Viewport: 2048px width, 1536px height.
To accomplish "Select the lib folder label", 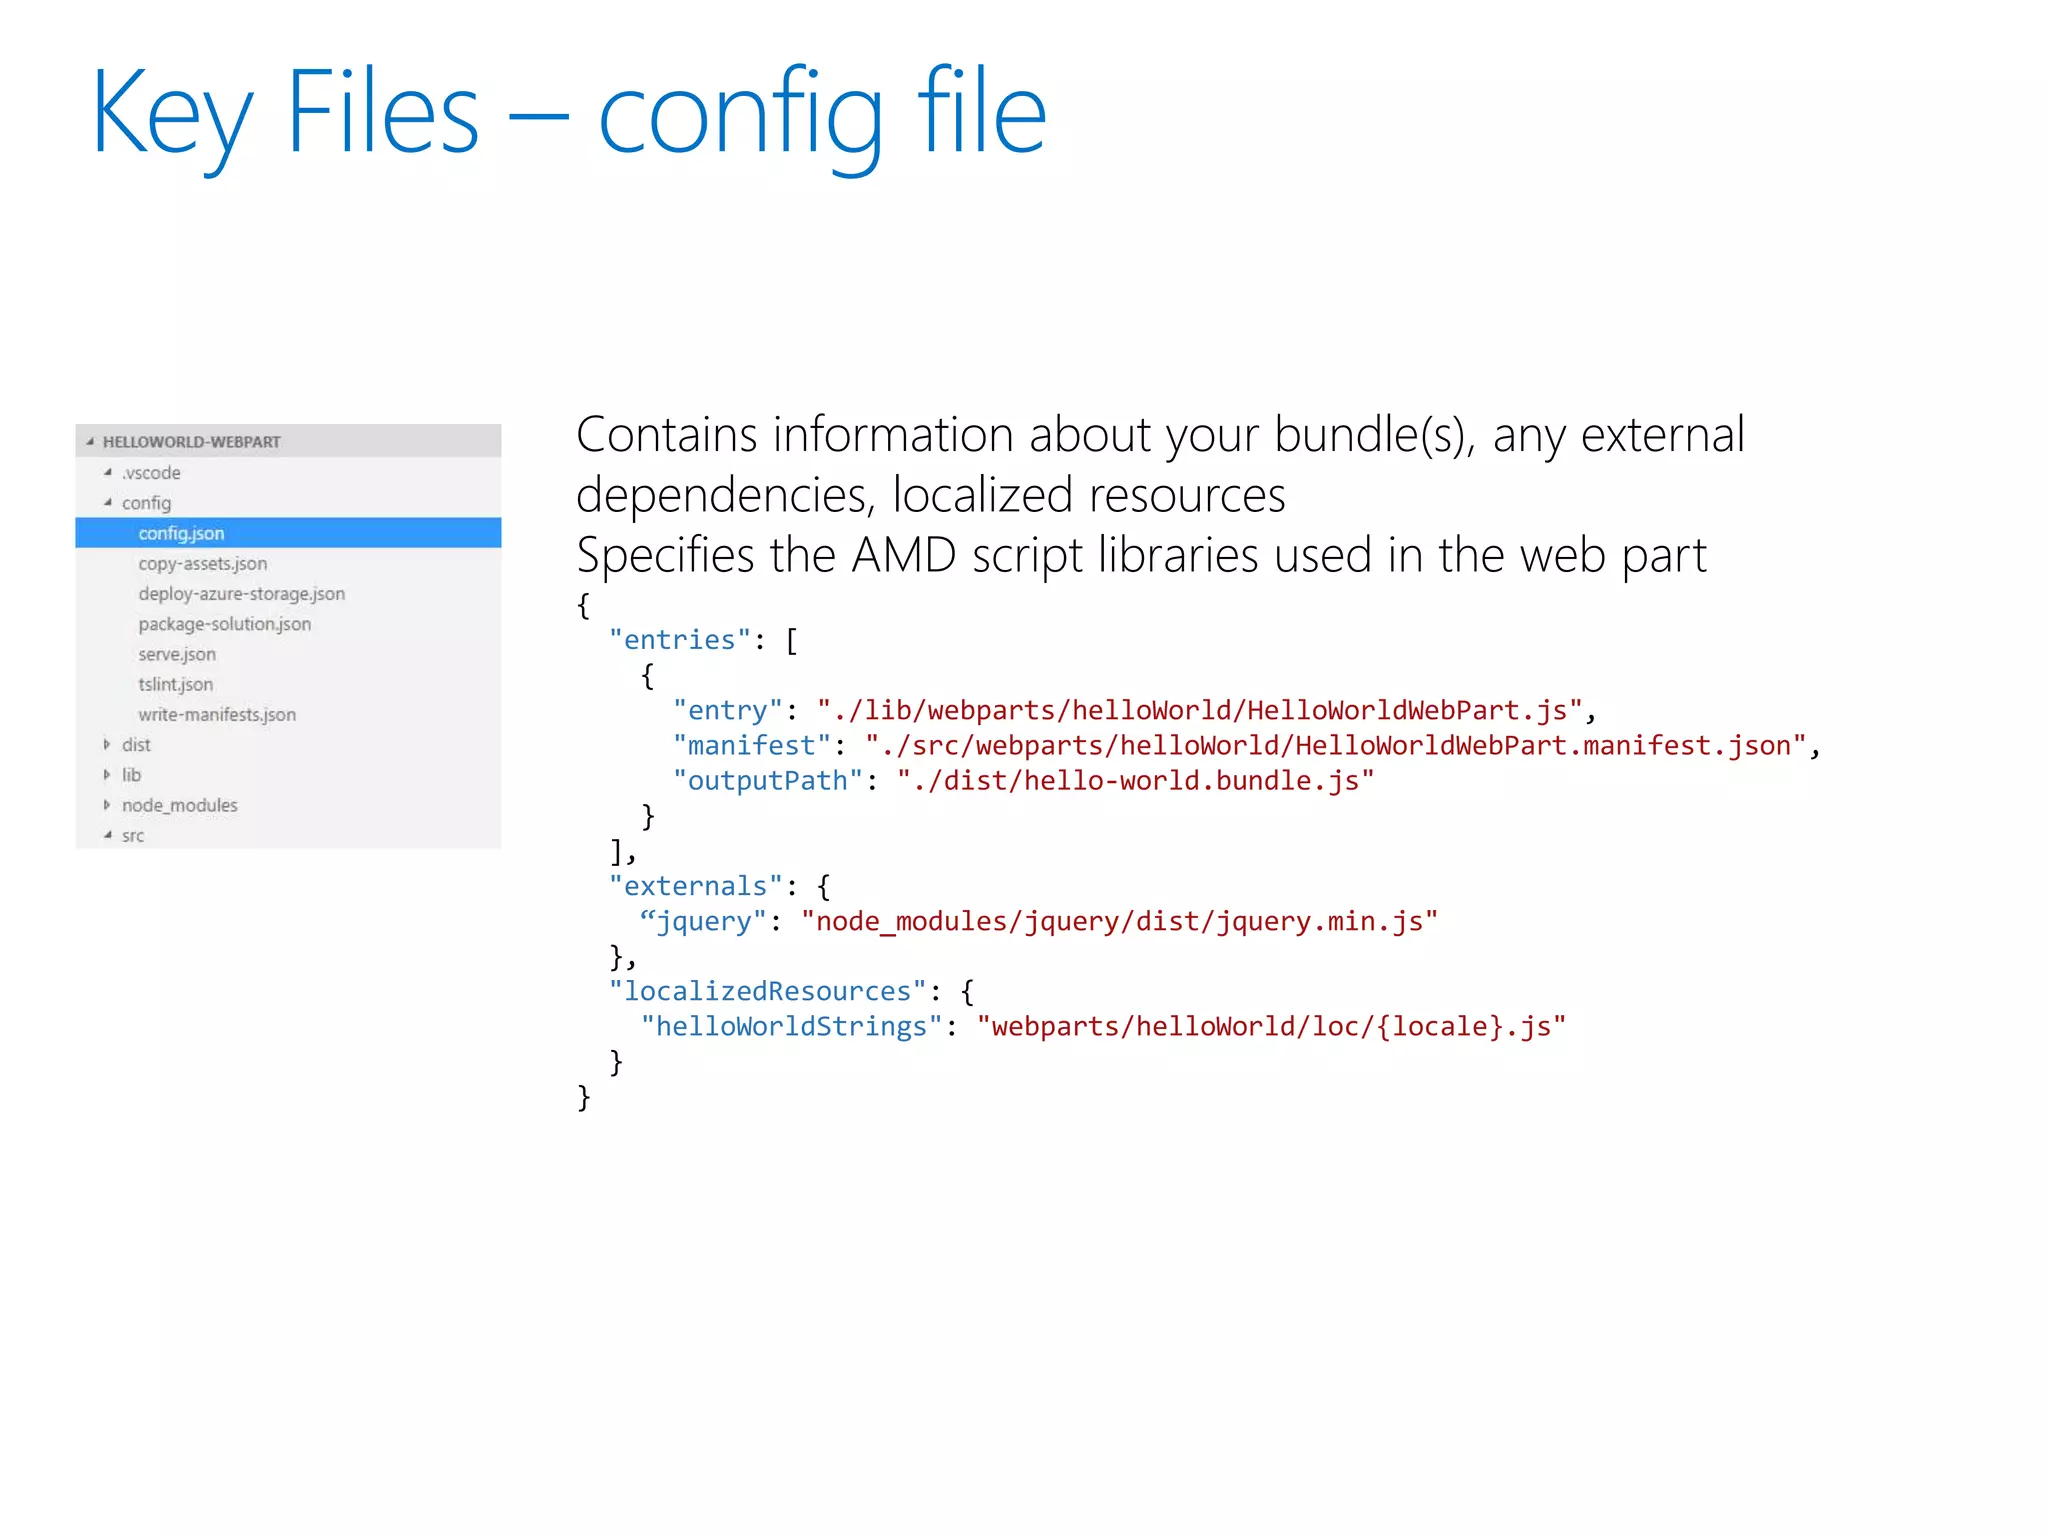I will click(131, 775).
